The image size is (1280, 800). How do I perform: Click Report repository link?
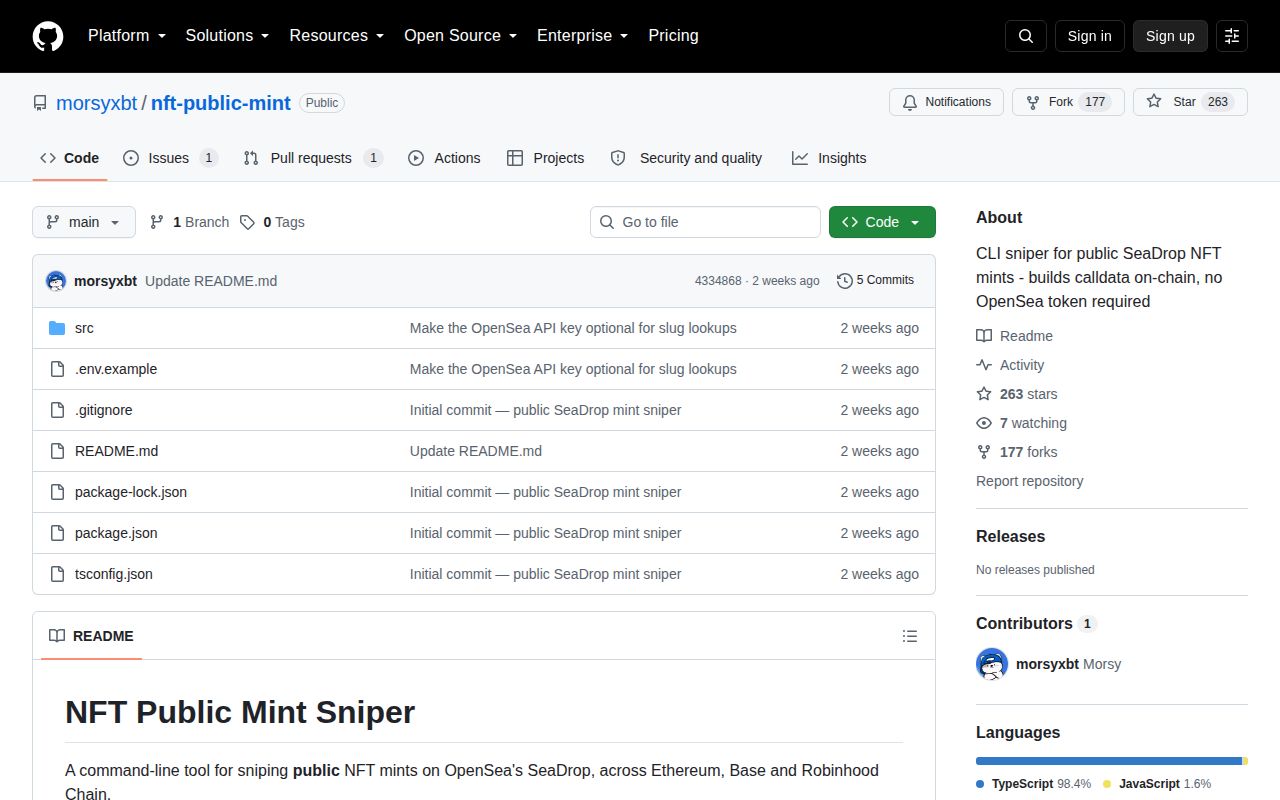tap(1030, 481)
